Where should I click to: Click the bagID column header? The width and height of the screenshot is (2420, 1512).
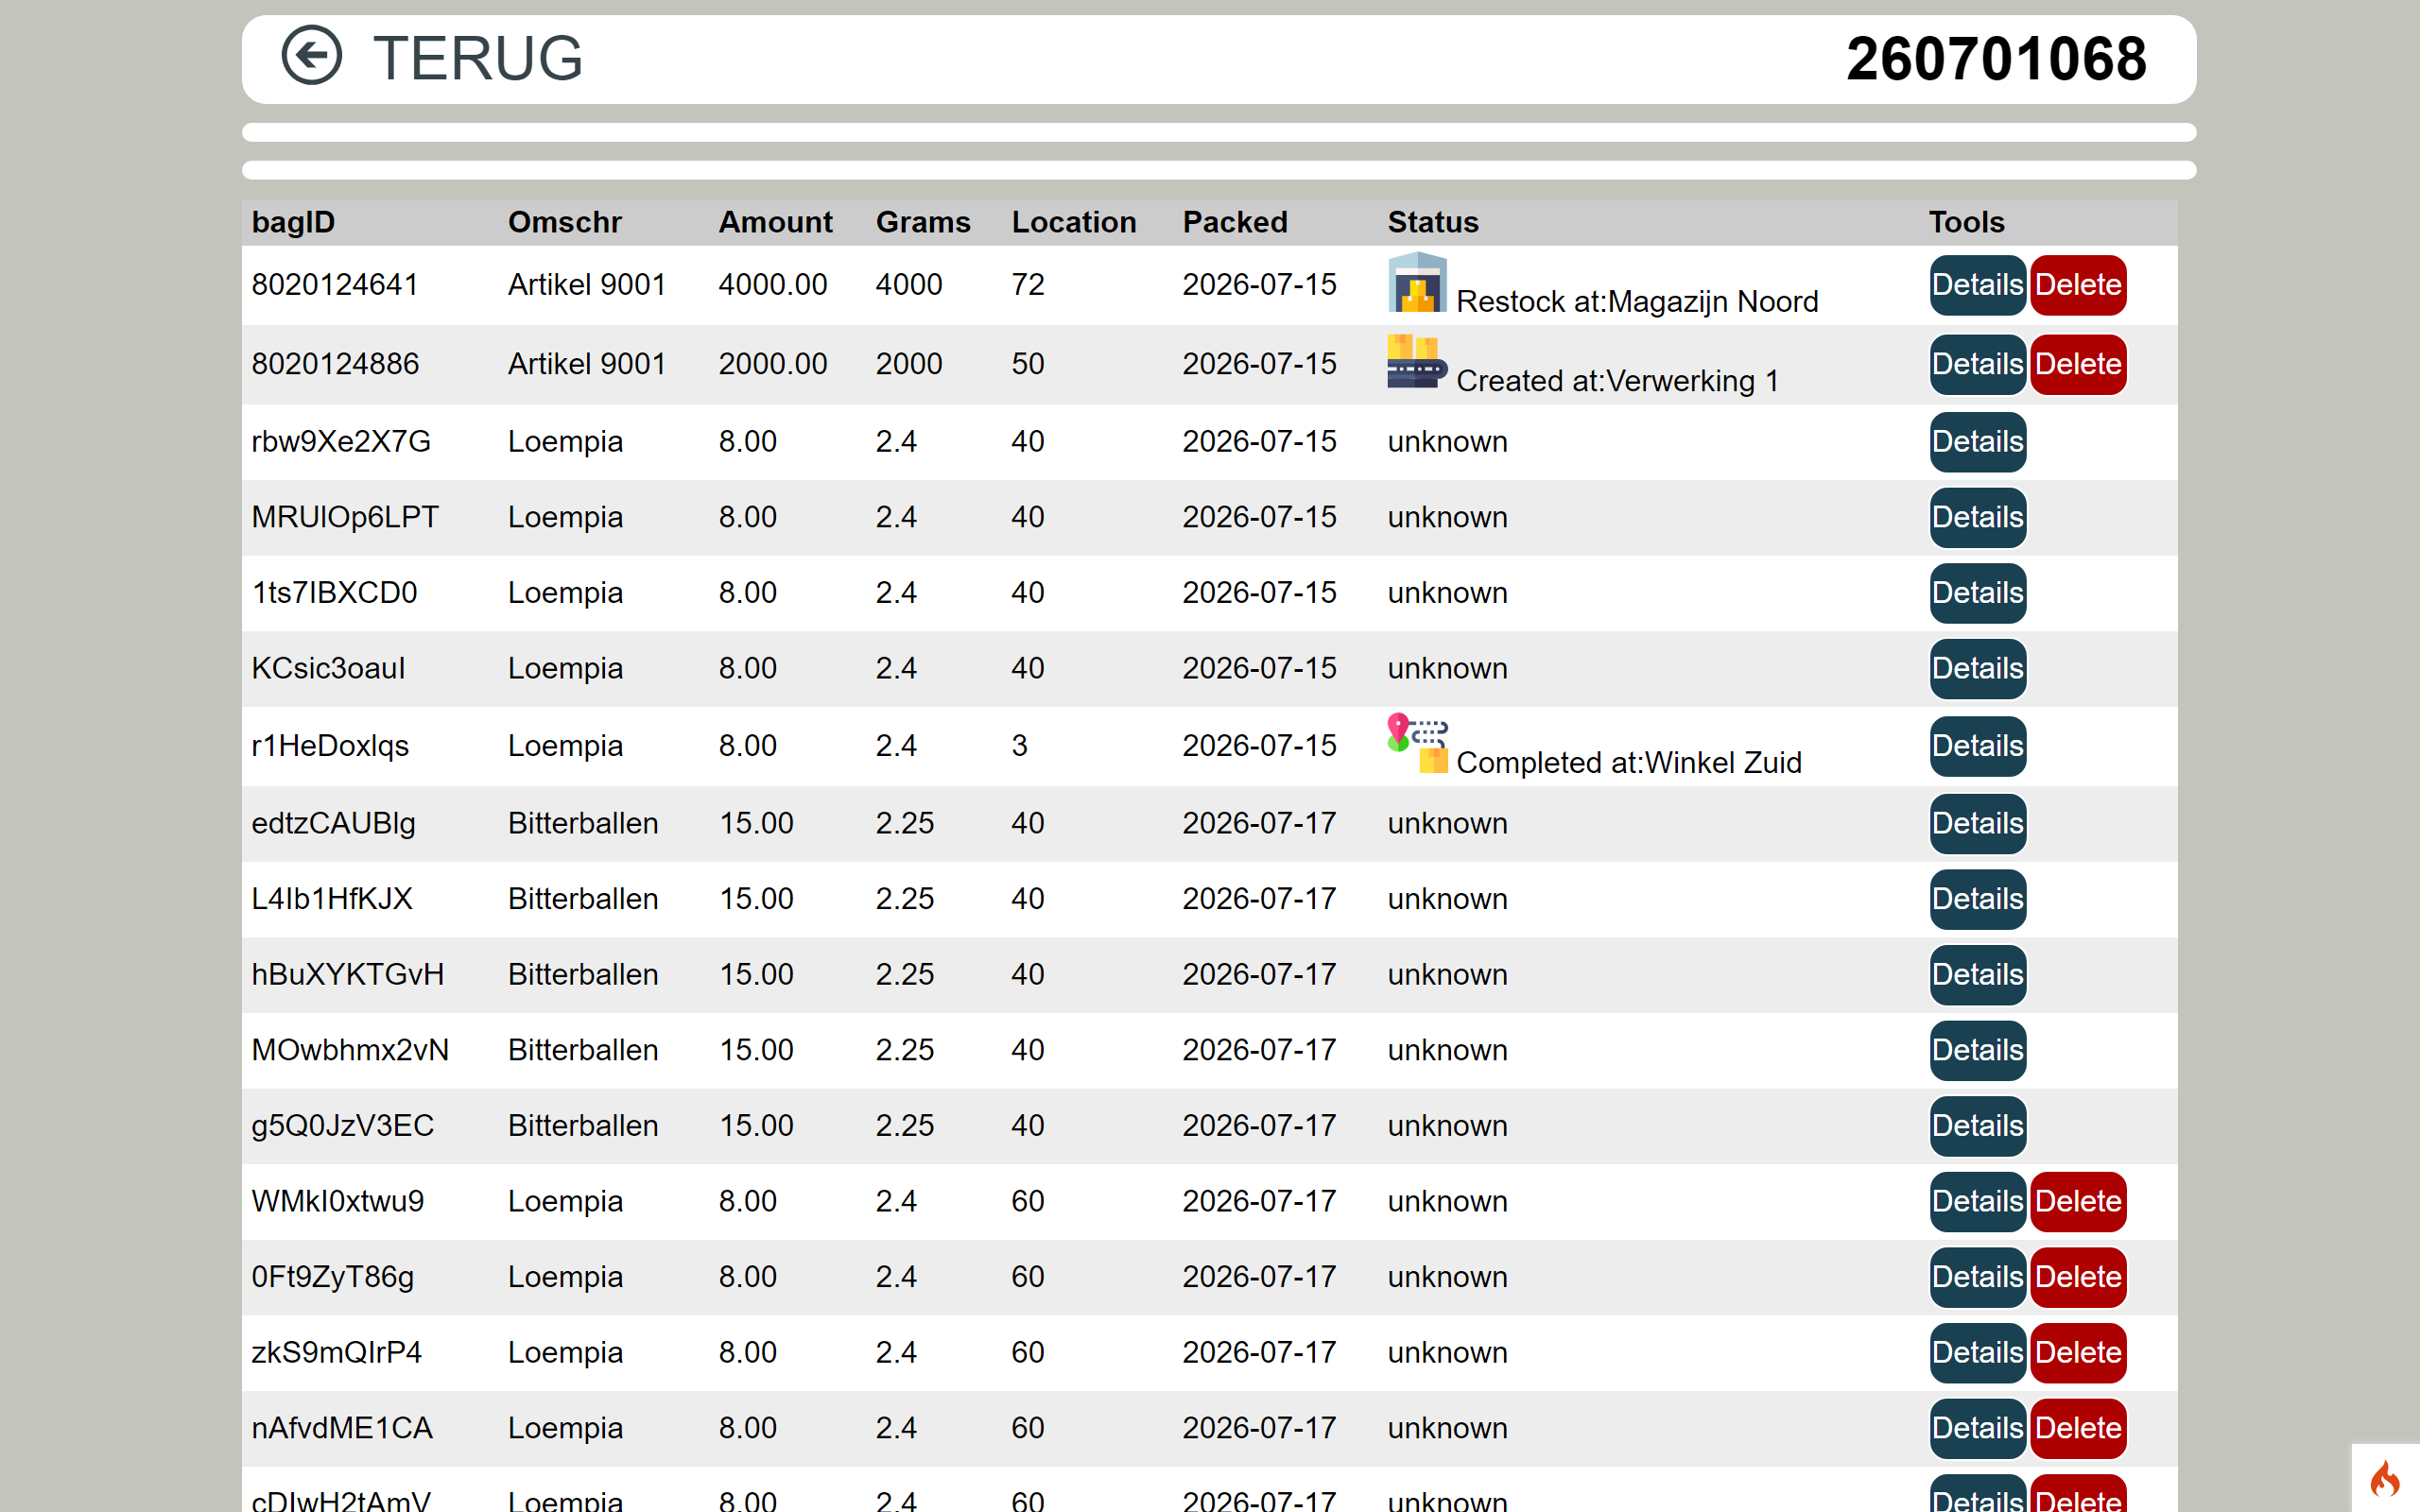tap(293, 222)
